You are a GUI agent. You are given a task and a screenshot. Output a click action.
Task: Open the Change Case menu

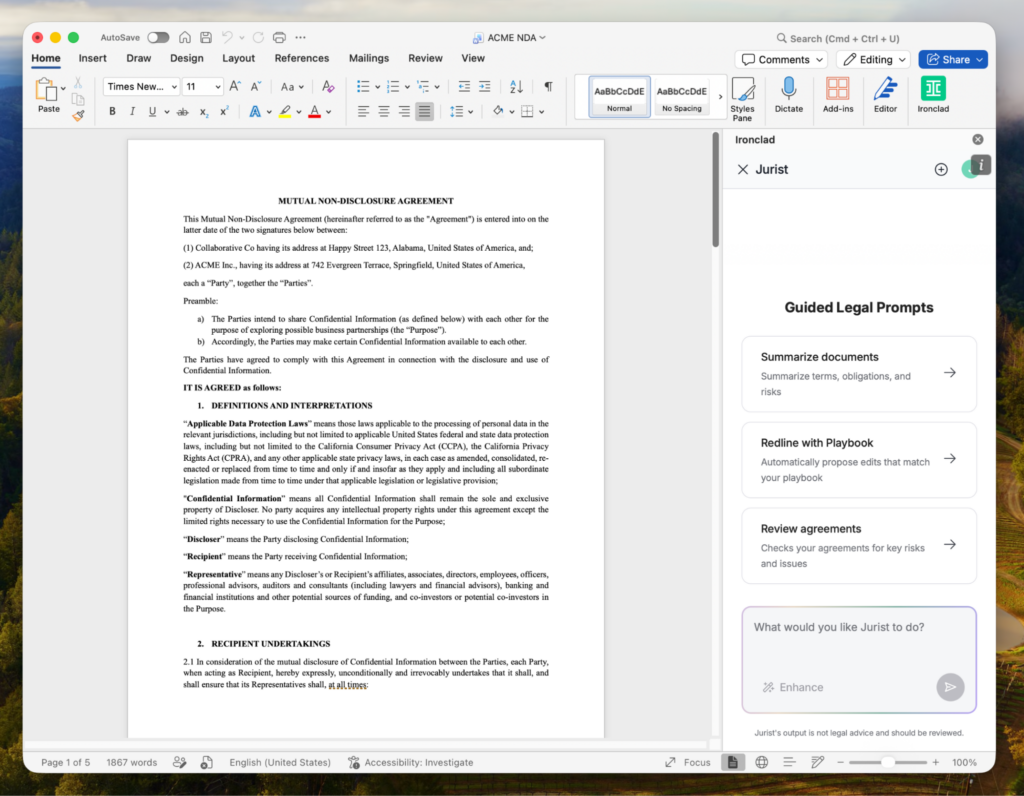[x=292, y=86]
